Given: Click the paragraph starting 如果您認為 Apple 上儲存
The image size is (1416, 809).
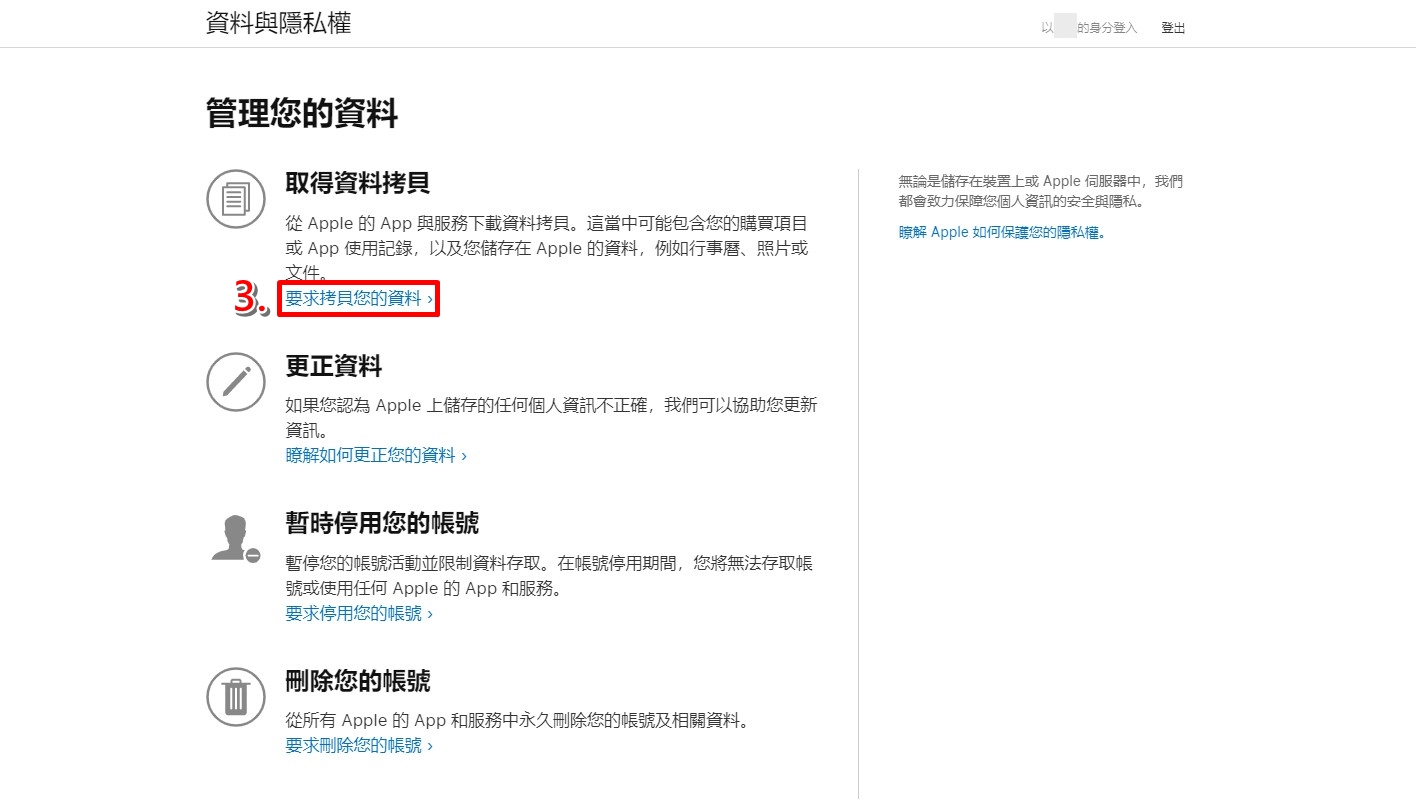Looking at the screenshot, I should pyautogui.click(x=552, y=418).
